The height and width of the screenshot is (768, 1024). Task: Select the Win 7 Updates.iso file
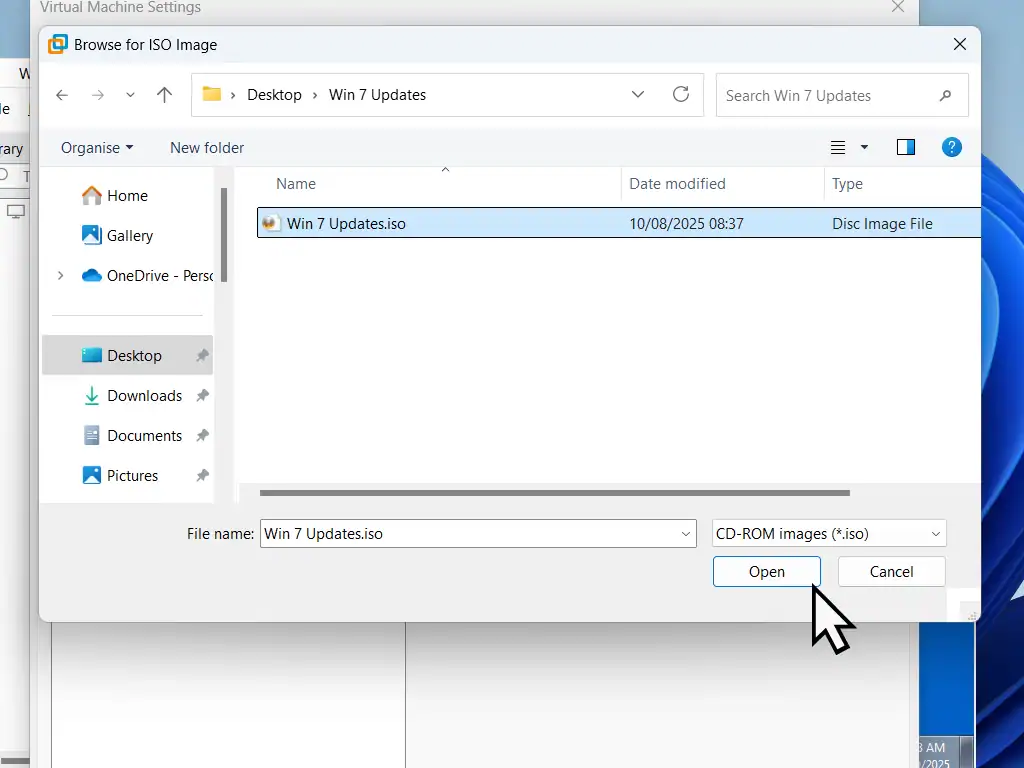[x=346, y=224]
